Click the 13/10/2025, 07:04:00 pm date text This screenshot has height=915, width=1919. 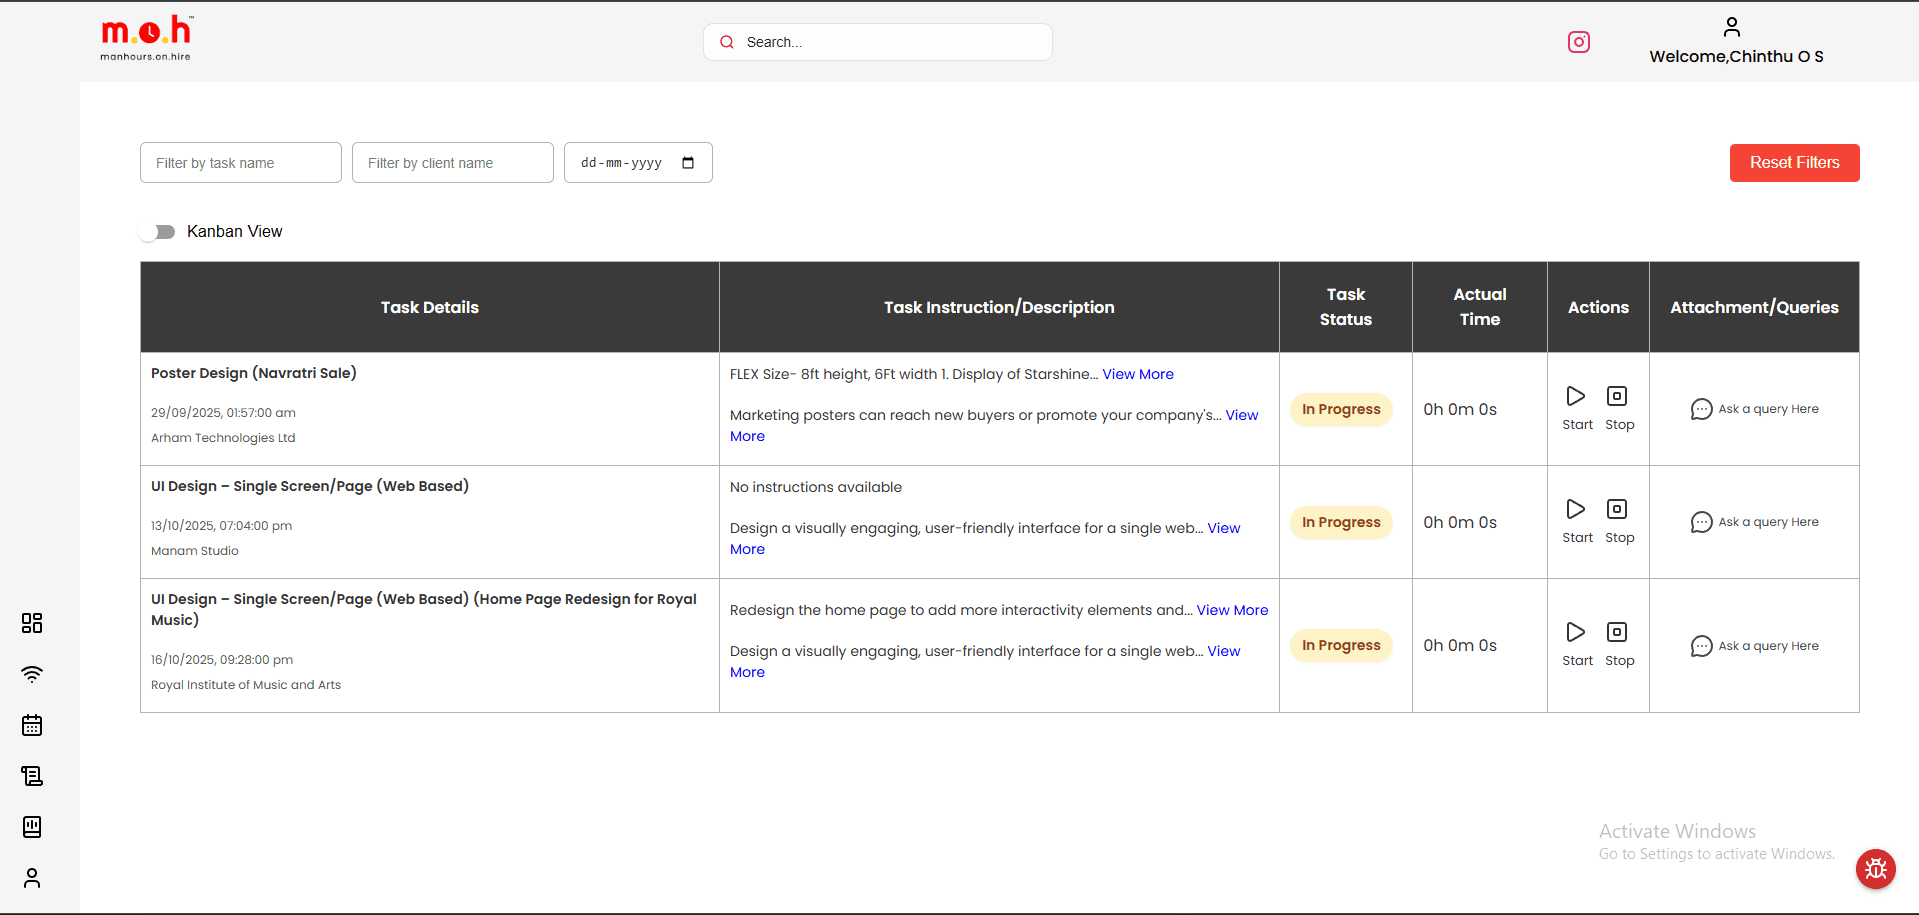[222, 526]
